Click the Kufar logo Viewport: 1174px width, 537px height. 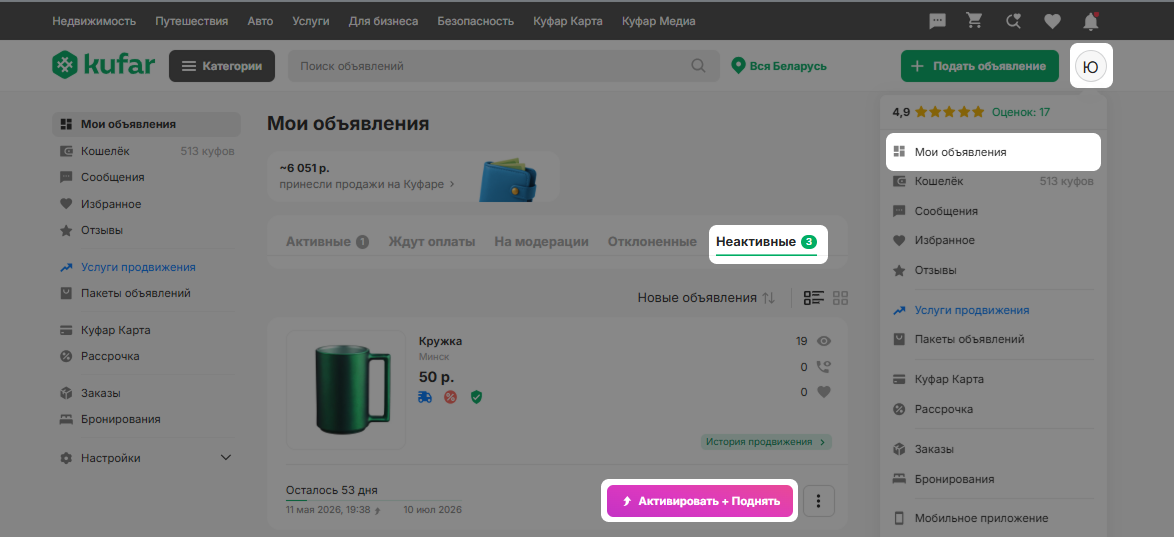pos(103,66)
